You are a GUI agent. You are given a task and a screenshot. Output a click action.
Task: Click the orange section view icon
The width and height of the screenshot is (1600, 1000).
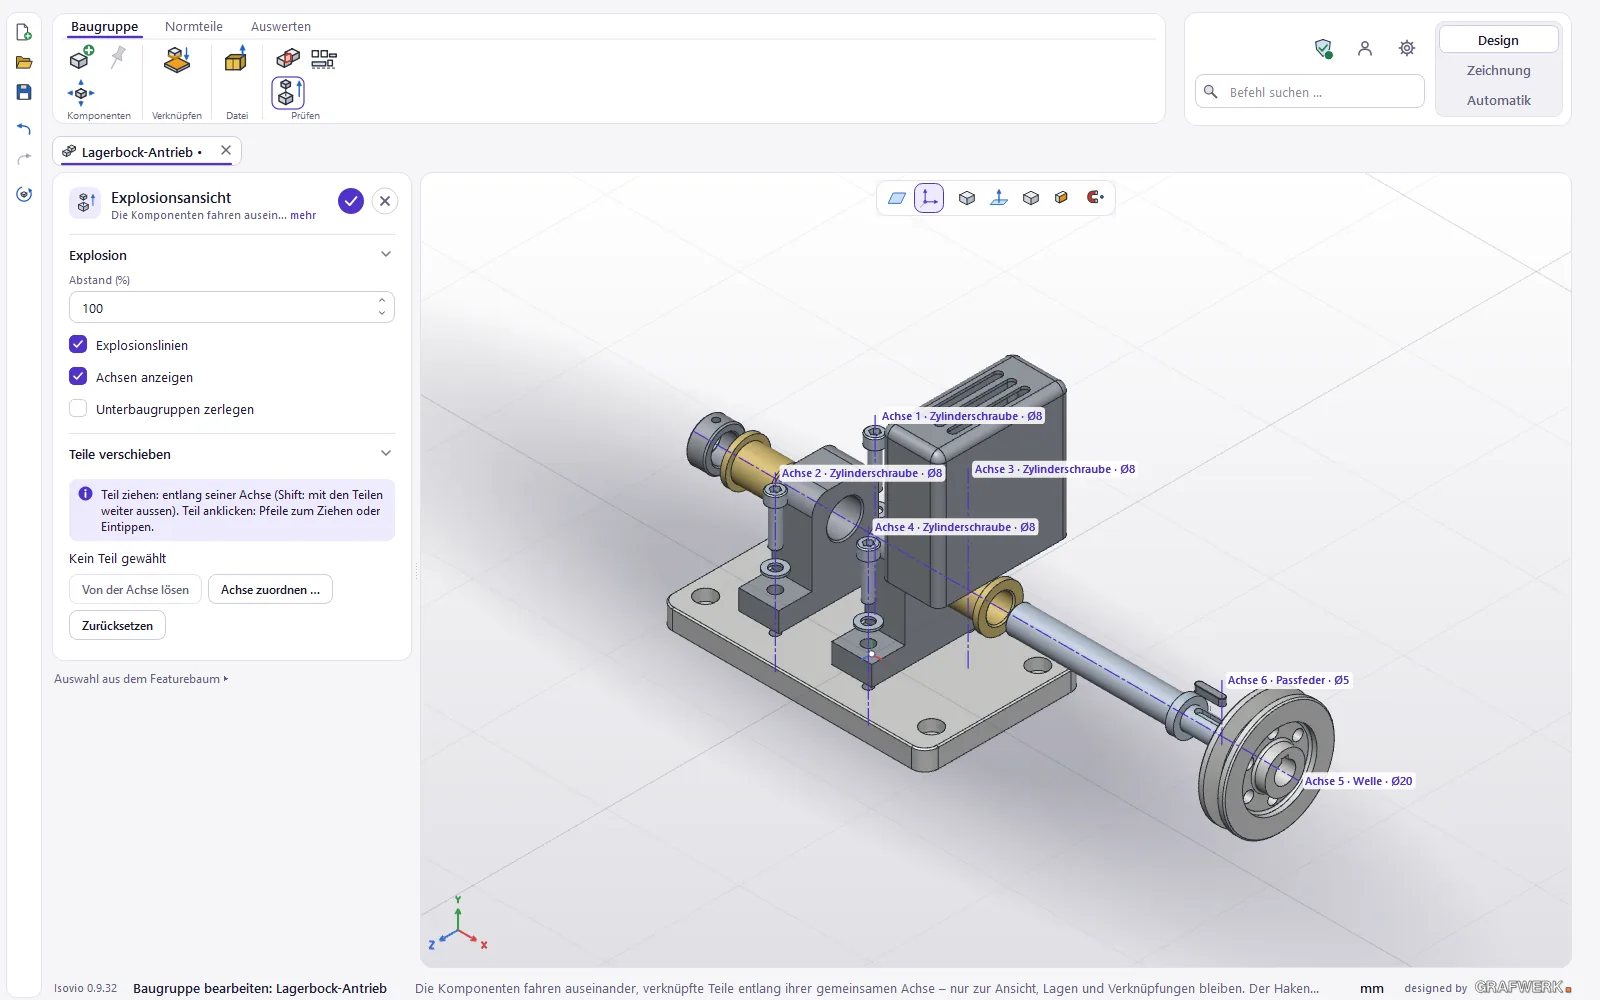click(1062, 198)
